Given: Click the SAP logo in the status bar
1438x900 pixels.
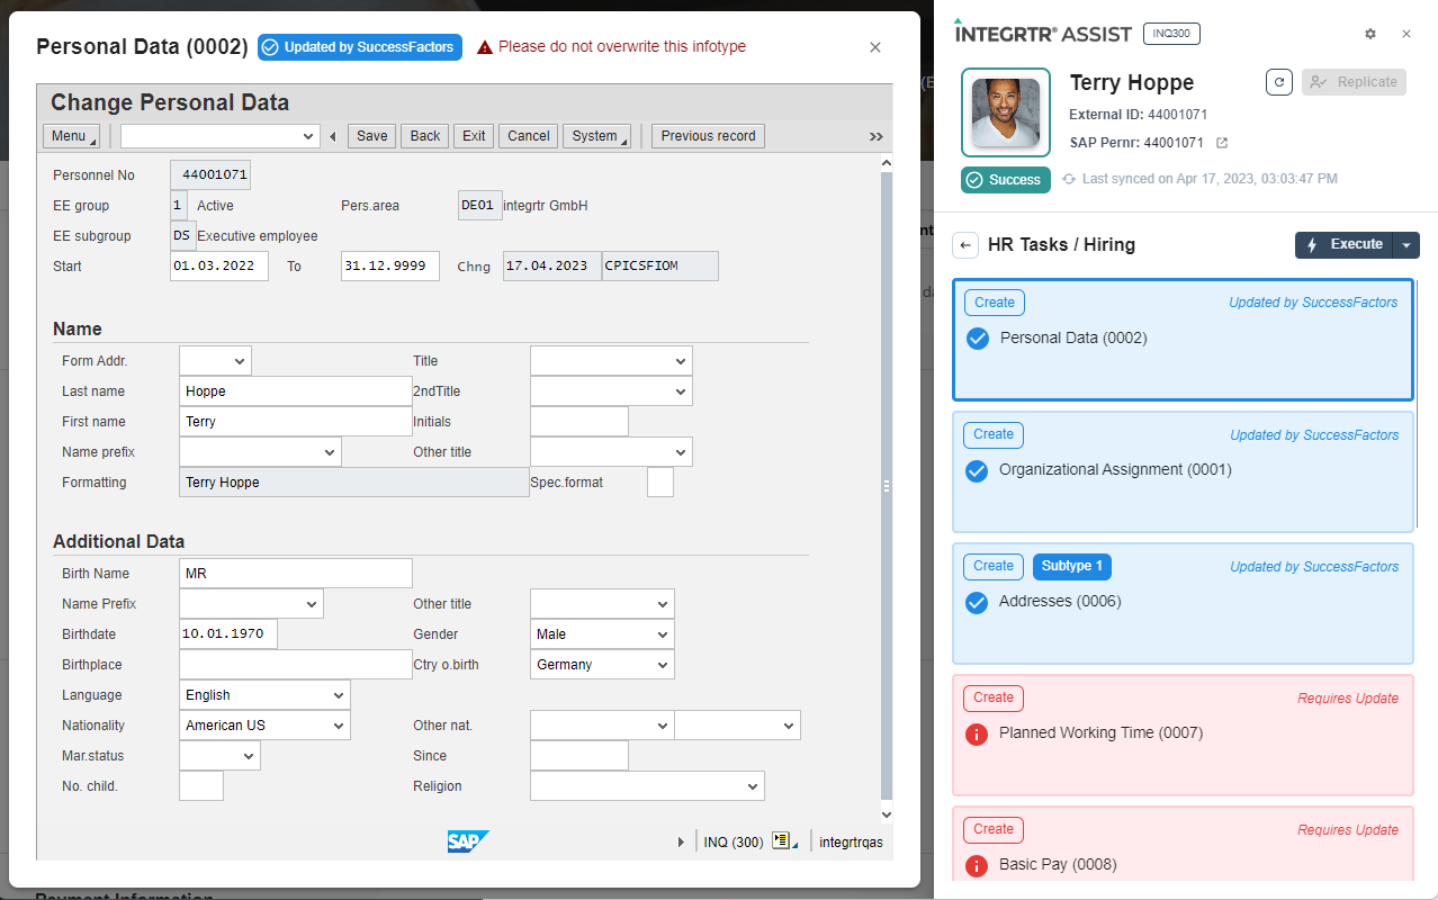Looking at the screenshot, I should tap(468, 841).
